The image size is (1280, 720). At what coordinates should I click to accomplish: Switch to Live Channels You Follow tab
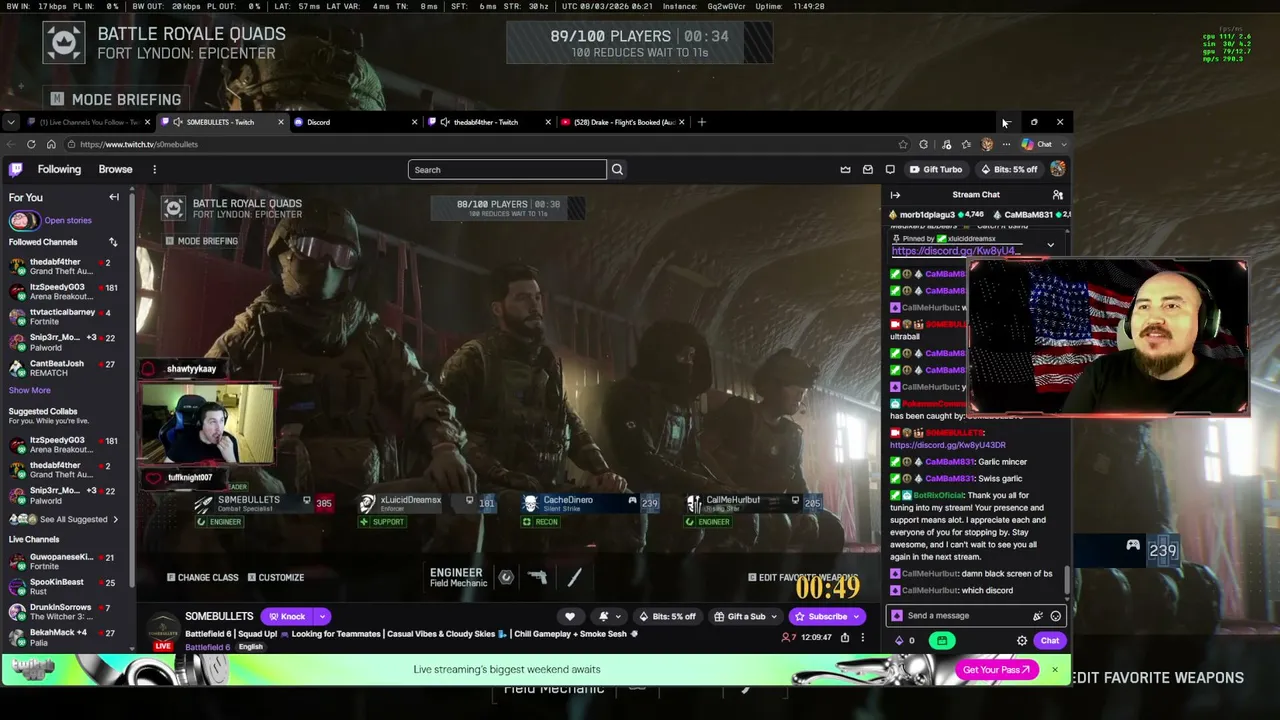point(89,122)
